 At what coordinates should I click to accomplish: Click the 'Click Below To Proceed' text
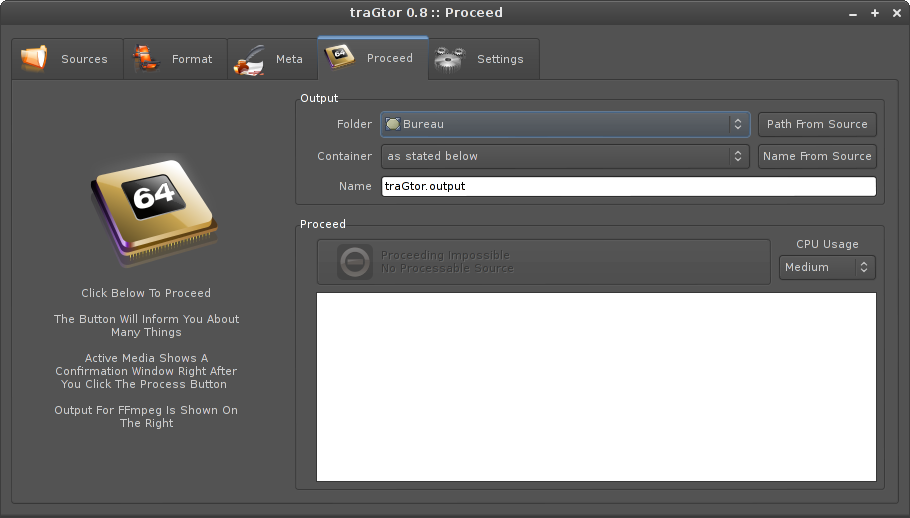[x=146, y=293]
